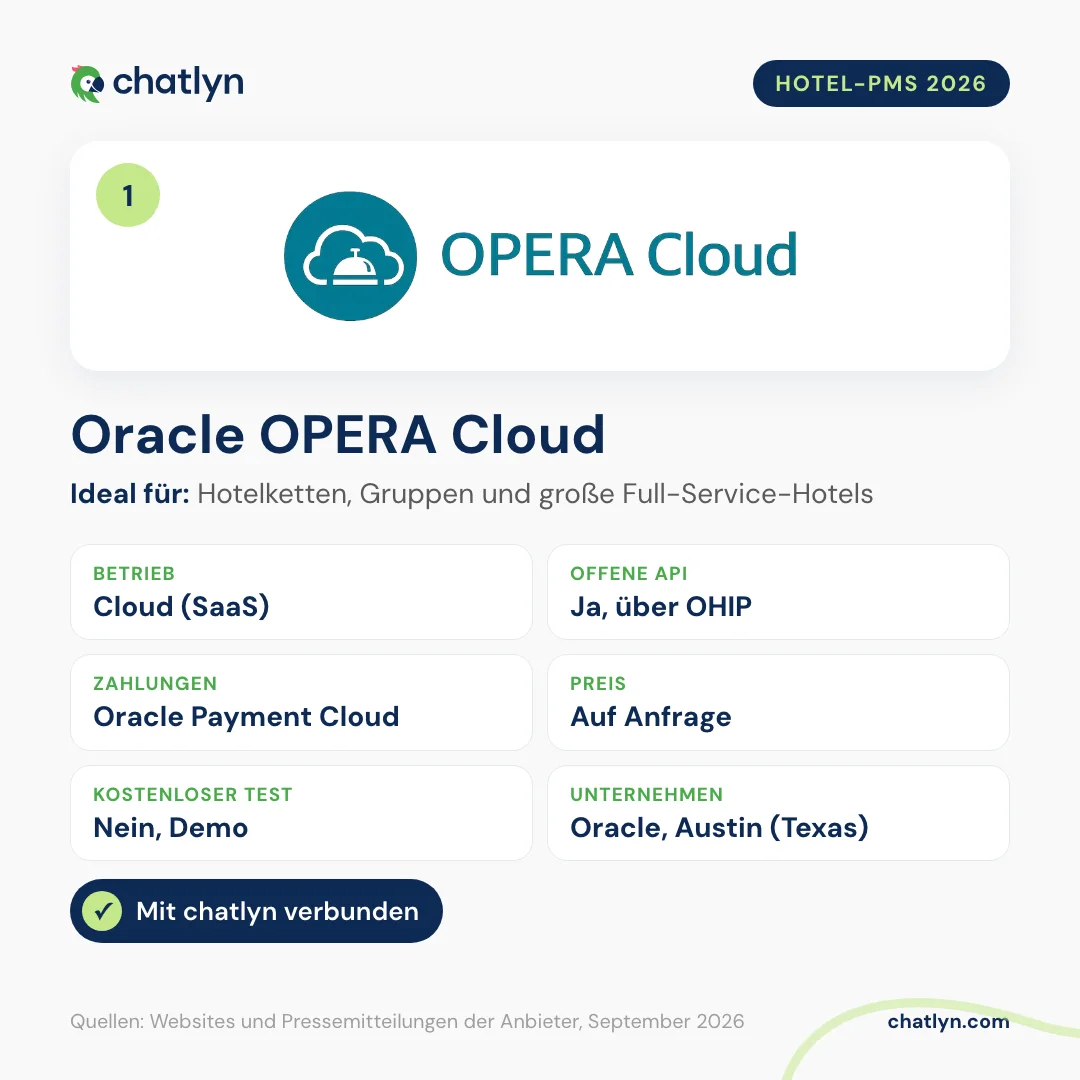Click the Auf Anfrage value

click(651, 717)
